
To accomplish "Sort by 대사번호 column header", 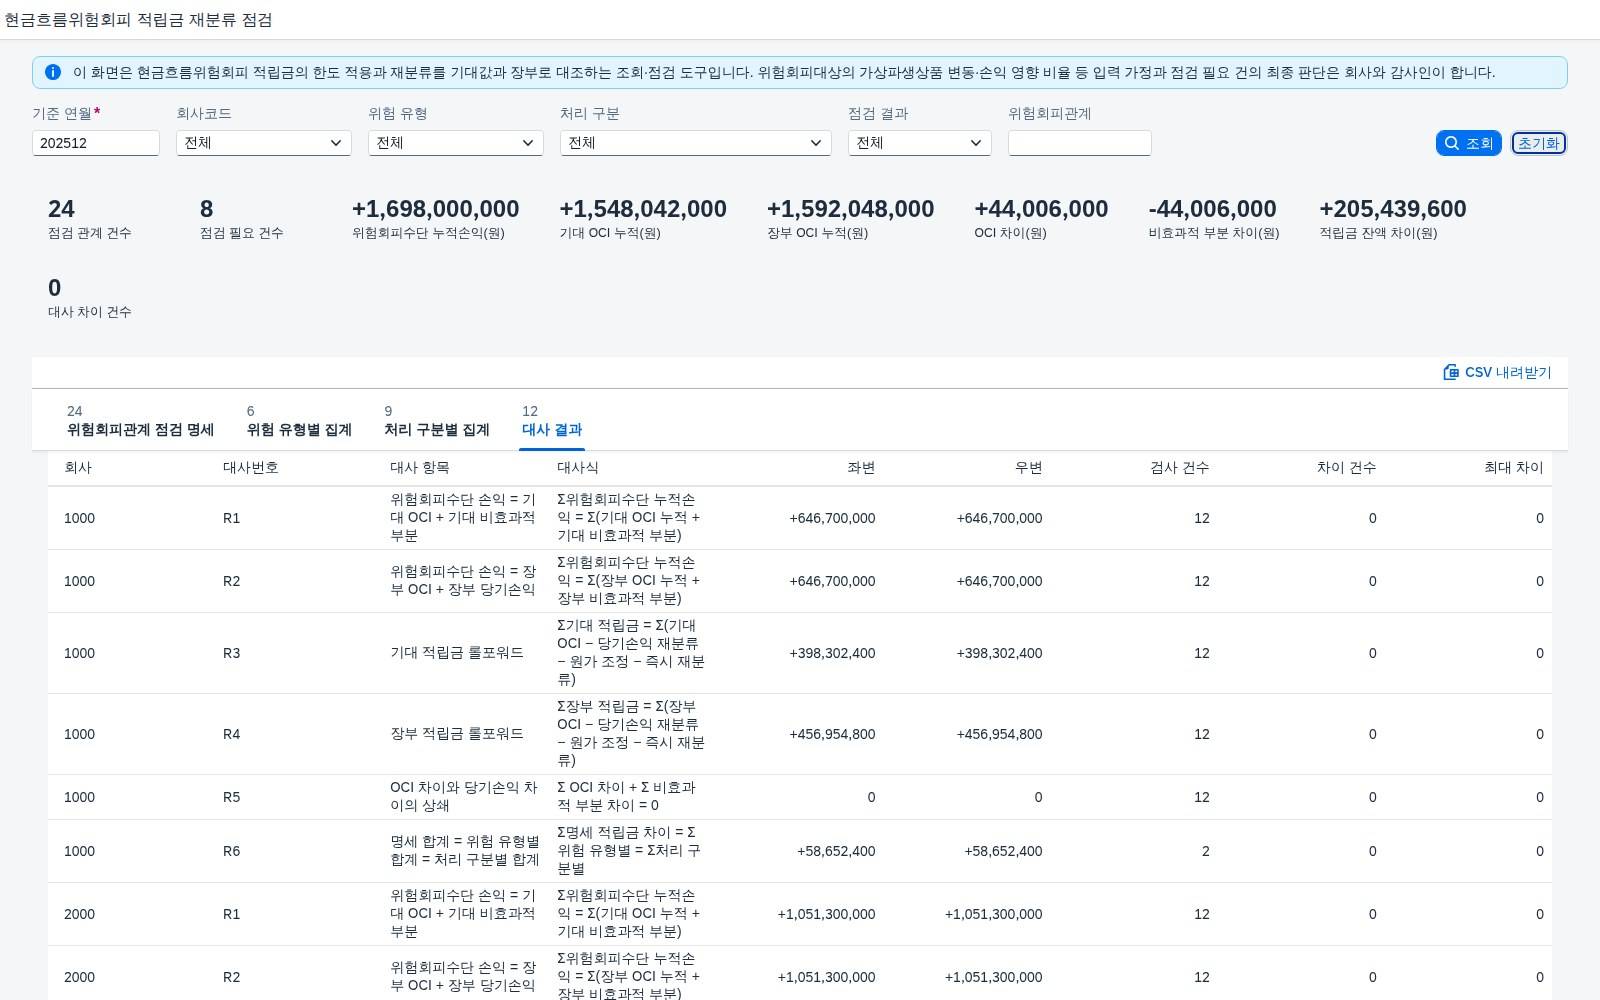I will pos(250,467).
